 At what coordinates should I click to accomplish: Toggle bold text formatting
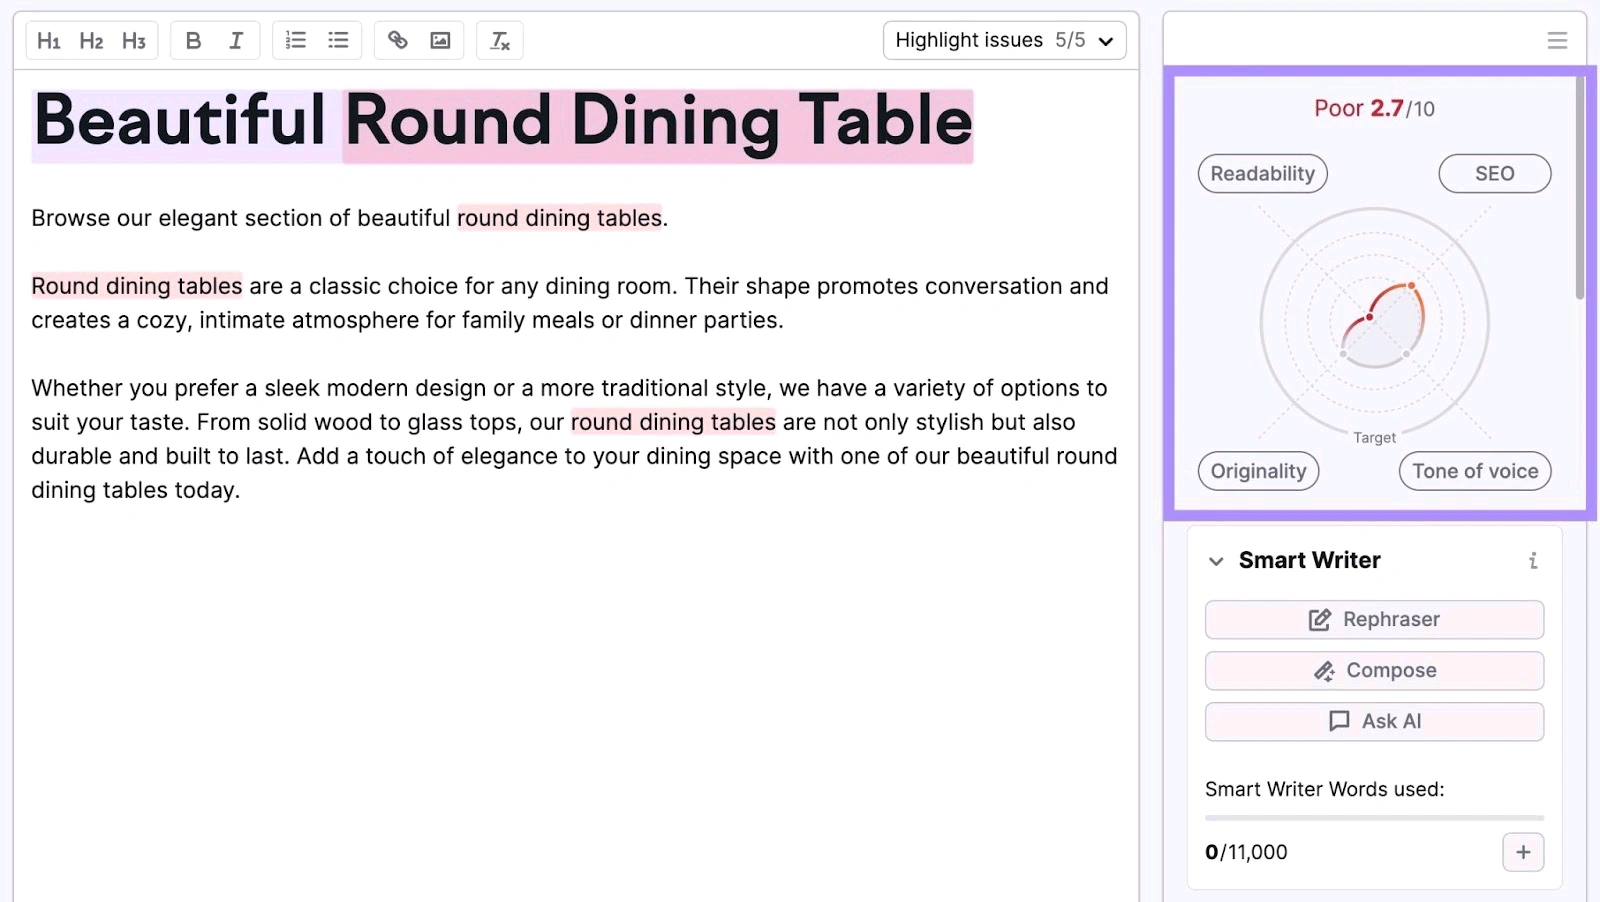point(194,41)
